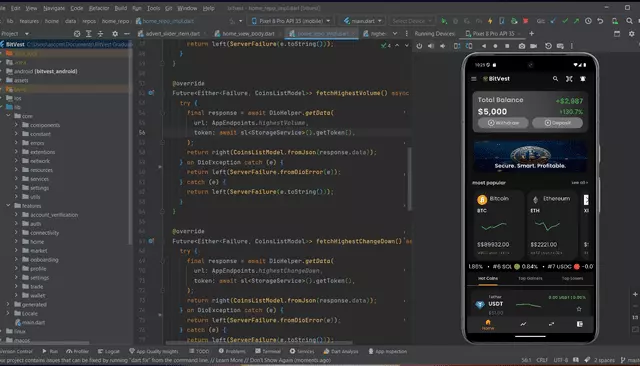Image resolution: width=640 pixels, height=366 pixels.
Task: Tap the Withdraw button in app
Action: click(x=503, y=123)
